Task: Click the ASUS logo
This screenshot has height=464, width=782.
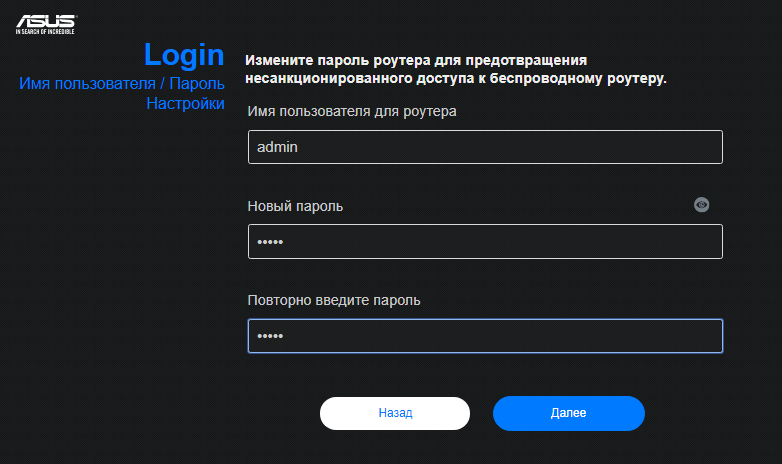Action: tap(45, 20)
